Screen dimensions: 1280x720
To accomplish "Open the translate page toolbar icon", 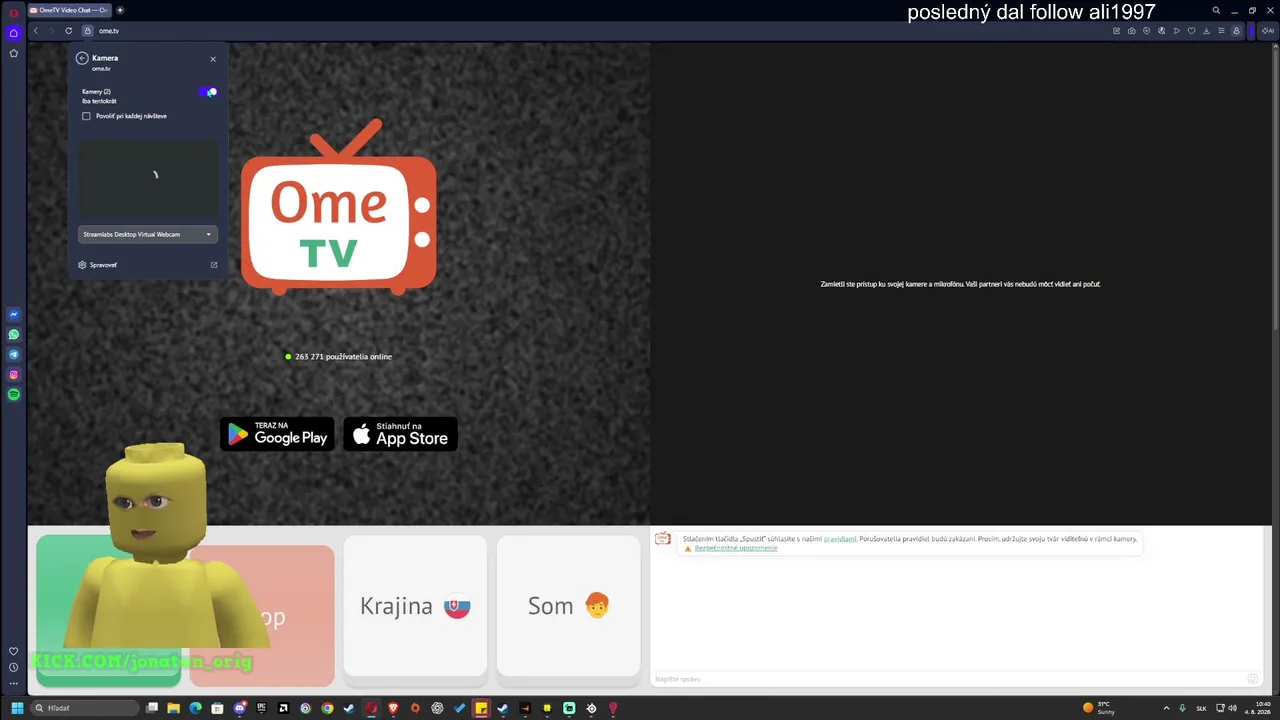I will click(1161, 31).
